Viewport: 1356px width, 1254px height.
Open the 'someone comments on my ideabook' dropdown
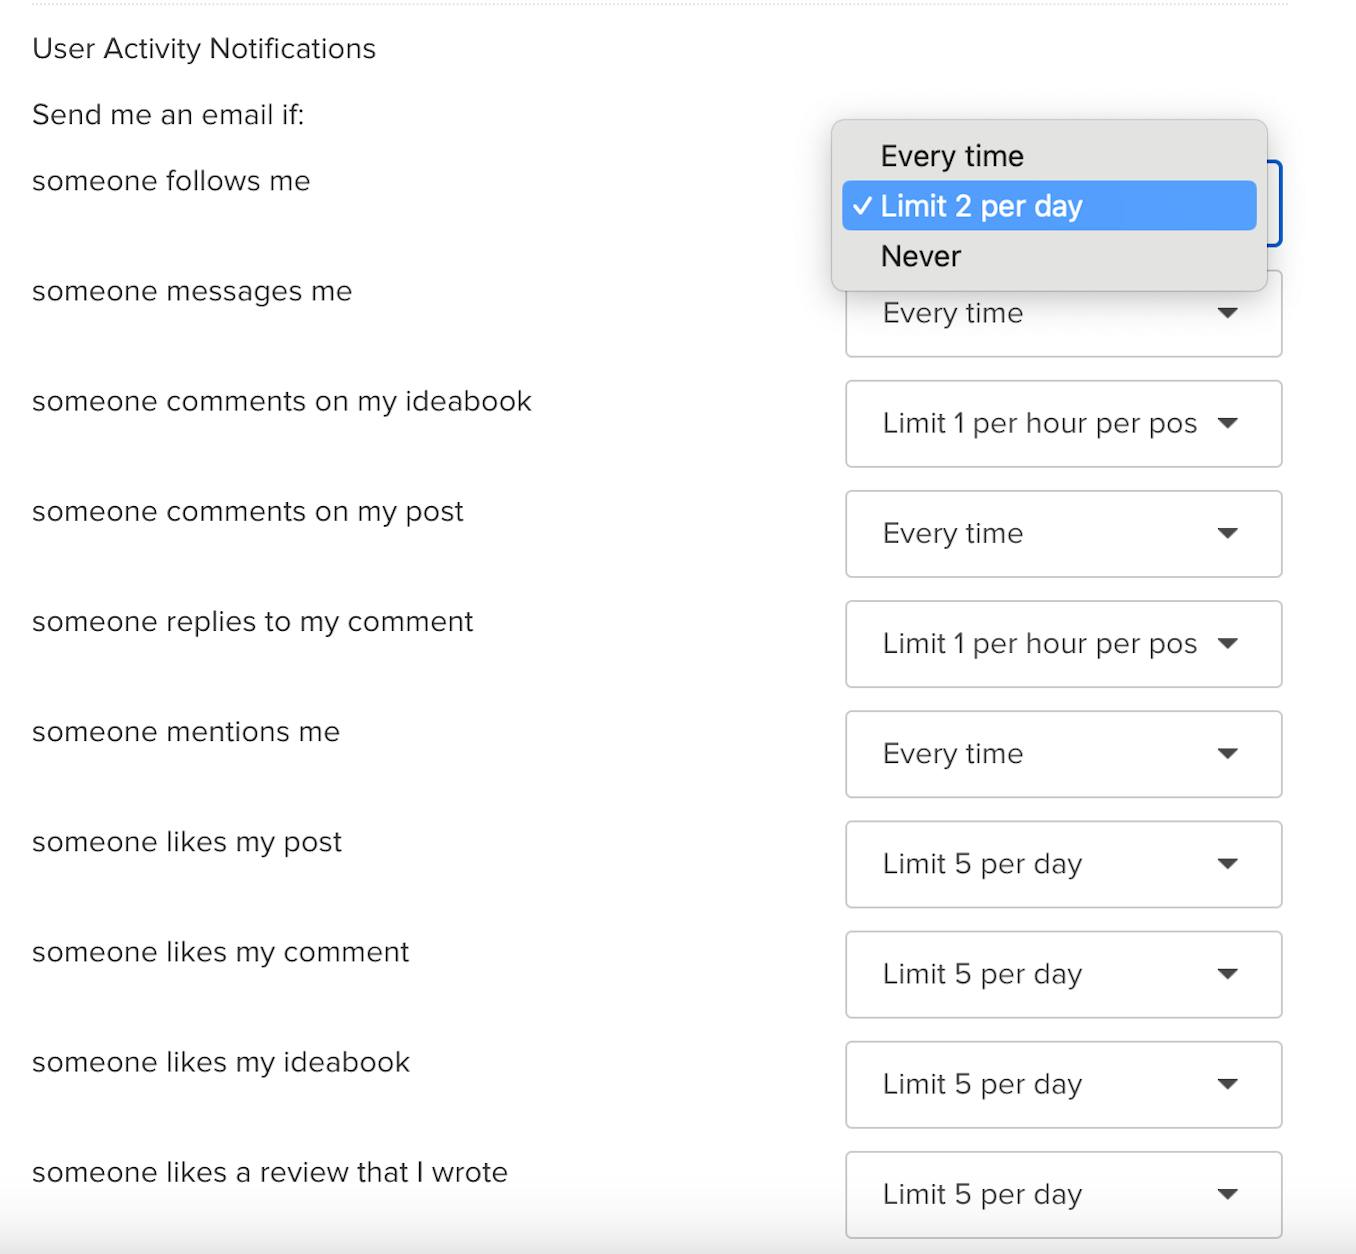(1063, 424)
